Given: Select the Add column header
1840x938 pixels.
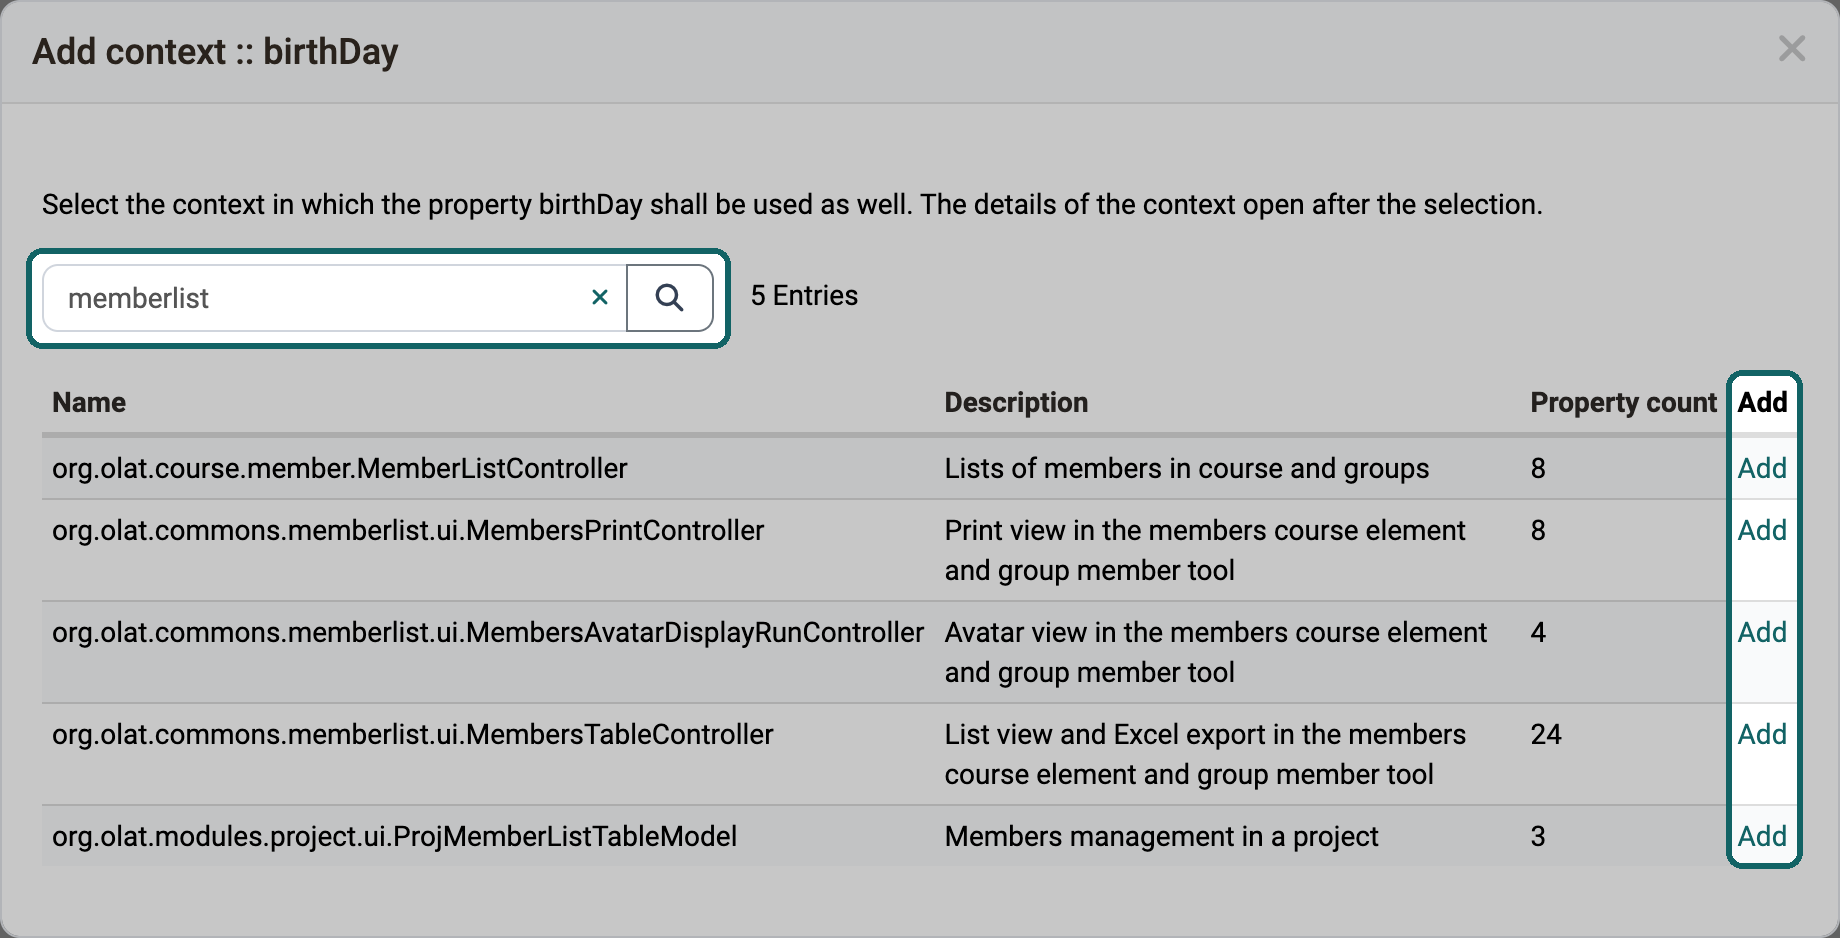Looking at the screenshot, I should [x=1762, y=402].
